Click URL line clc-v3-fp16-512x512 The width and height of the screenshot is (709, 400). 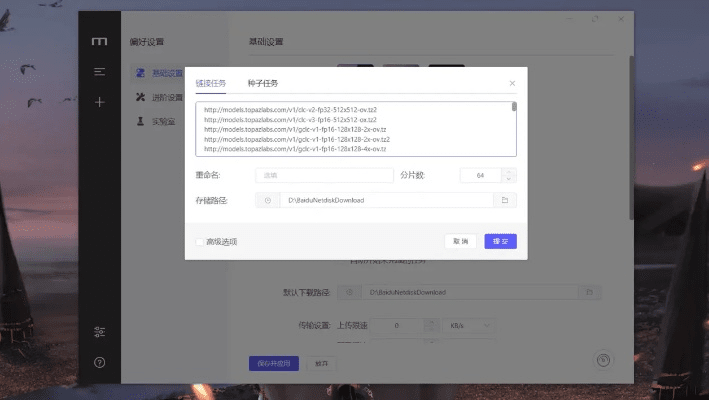pos(290,120)
